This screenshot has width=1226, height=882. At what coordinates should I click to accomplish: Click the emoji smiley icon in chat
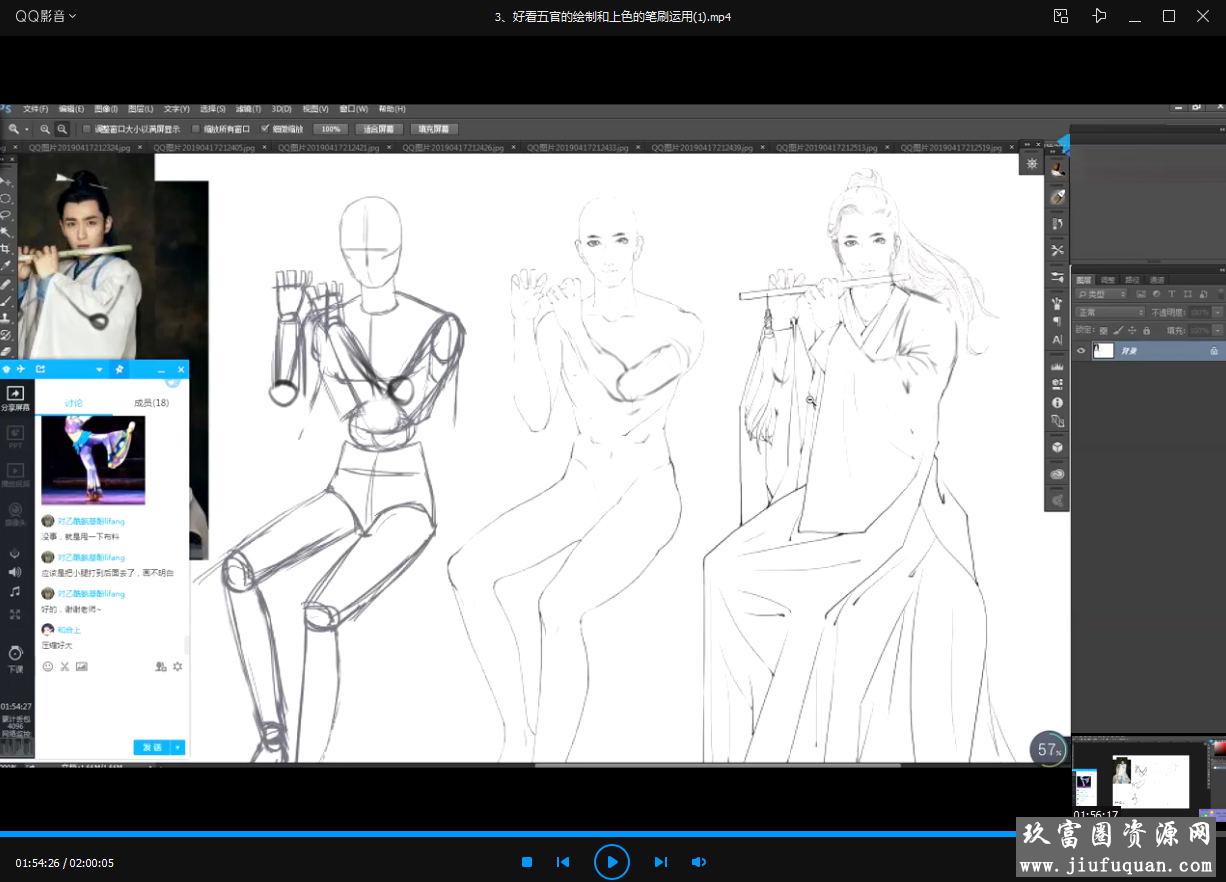[x=47, y=666]
